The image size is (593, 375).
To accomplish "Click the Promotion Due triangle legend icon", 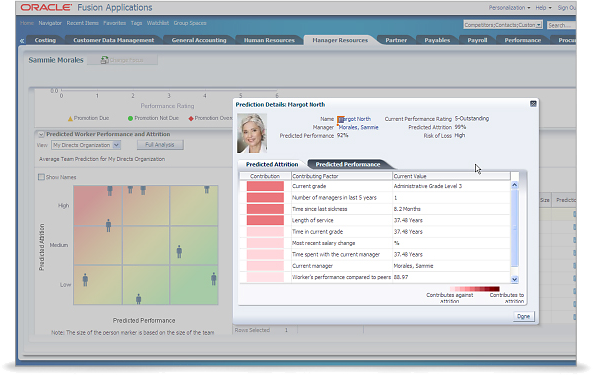I will (x=70, y=118).
